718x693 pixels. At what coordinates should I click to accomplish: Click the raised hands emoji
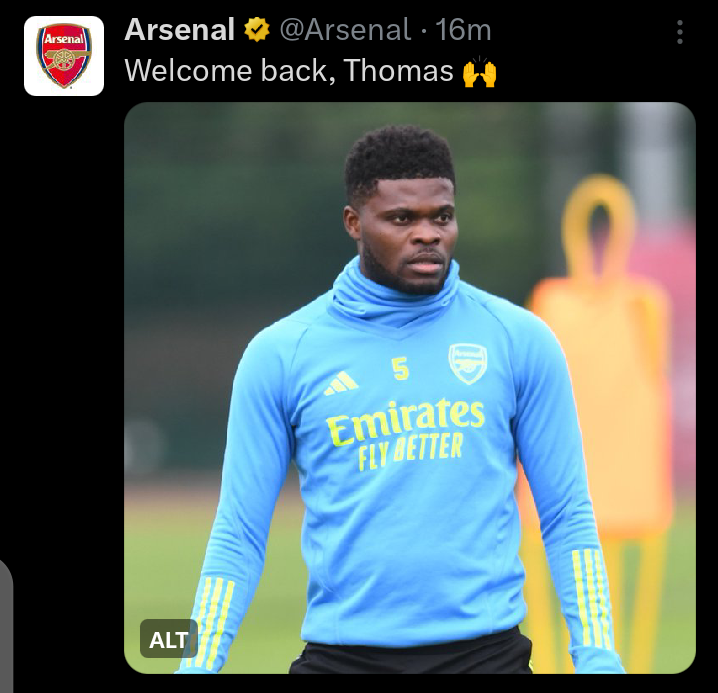(479, 72)
